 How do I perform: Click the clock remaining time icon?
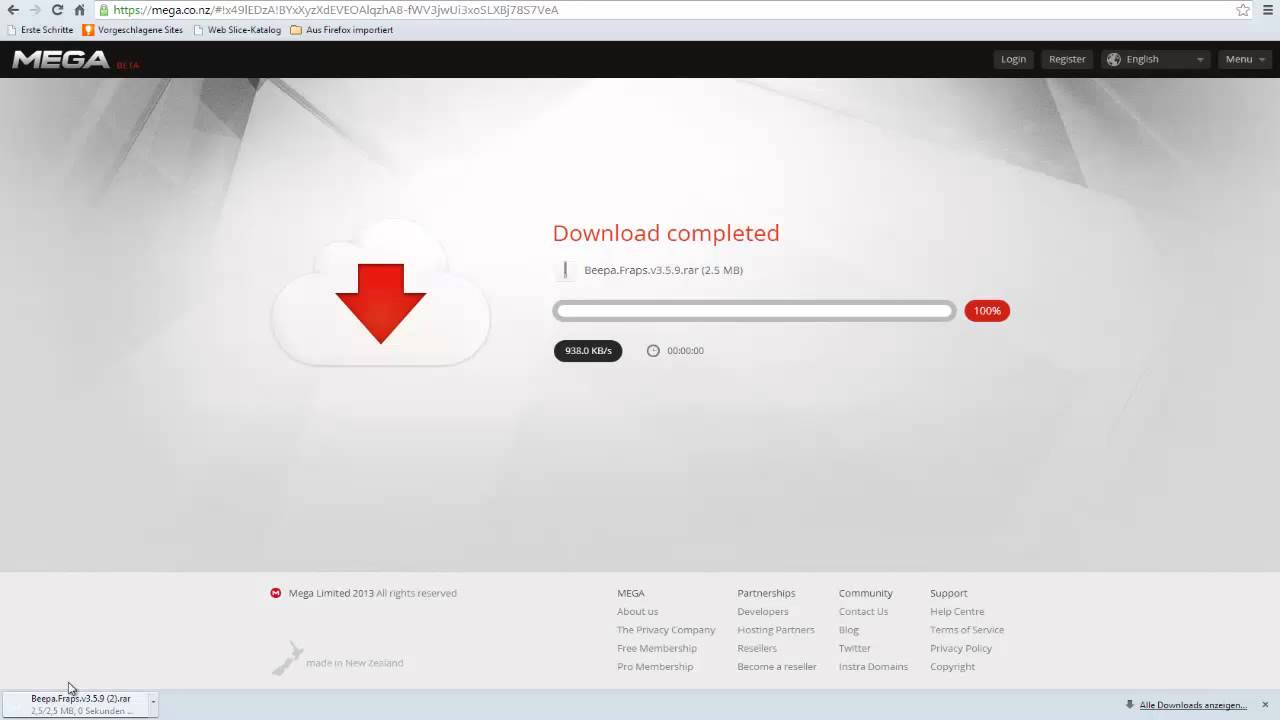(653, 351)
